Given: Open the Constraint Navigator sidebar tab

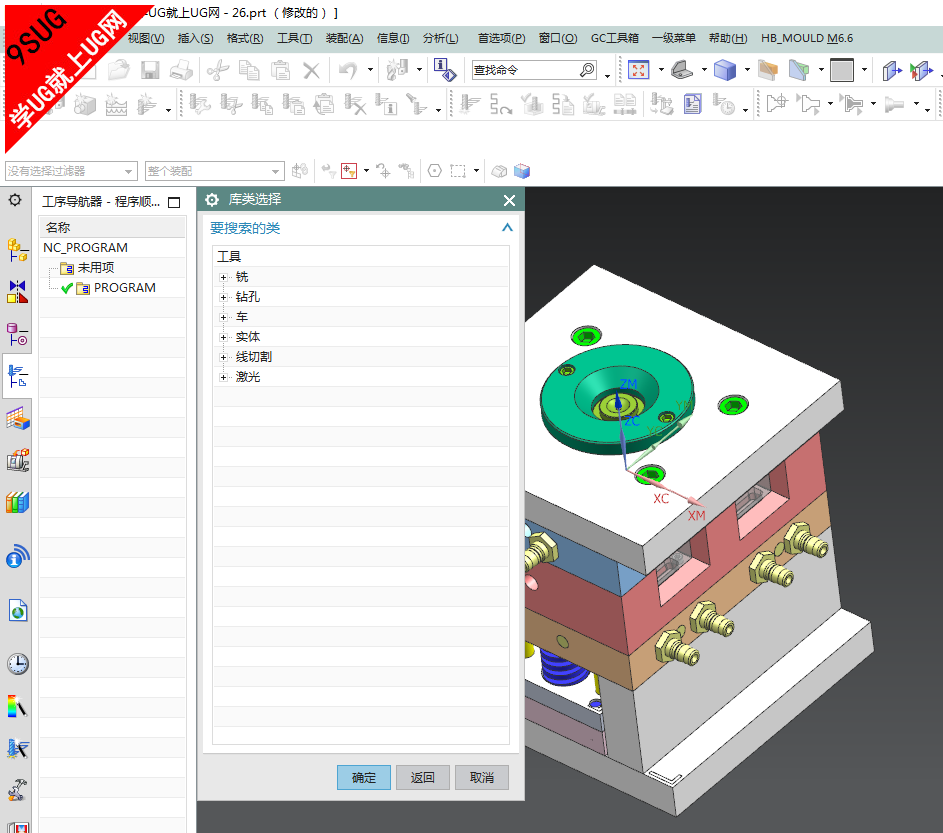Looking at the screenshot, I should (x=17, y=291).
